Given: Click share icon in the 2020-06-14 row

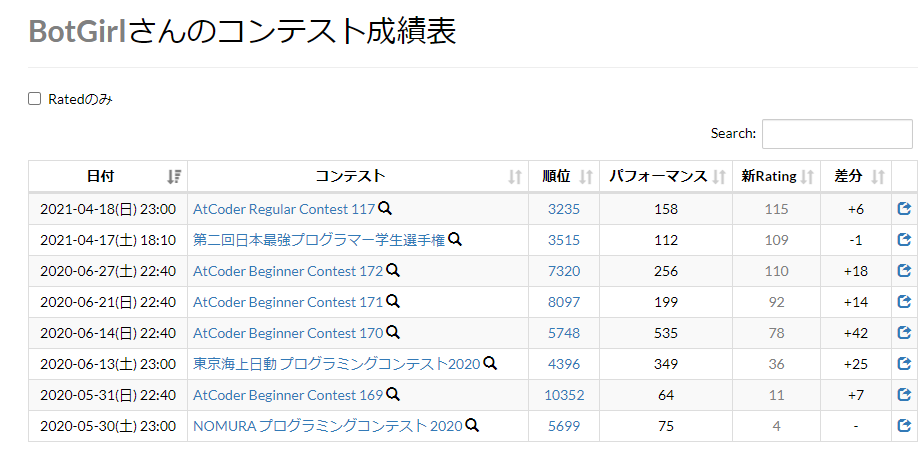Looking at the screenshot, I should coord(905,333).
